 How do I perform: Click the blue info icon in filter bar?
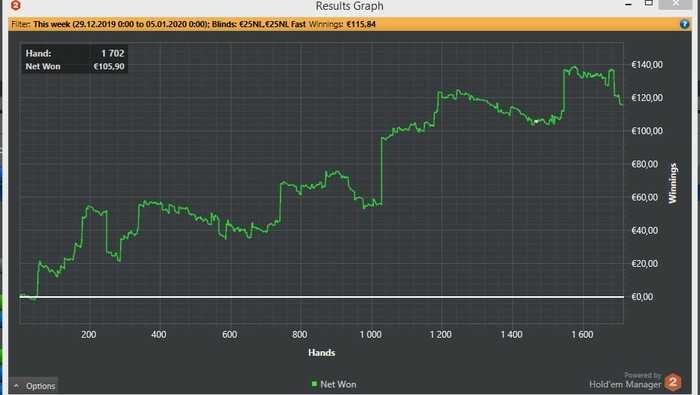point(684,24)
